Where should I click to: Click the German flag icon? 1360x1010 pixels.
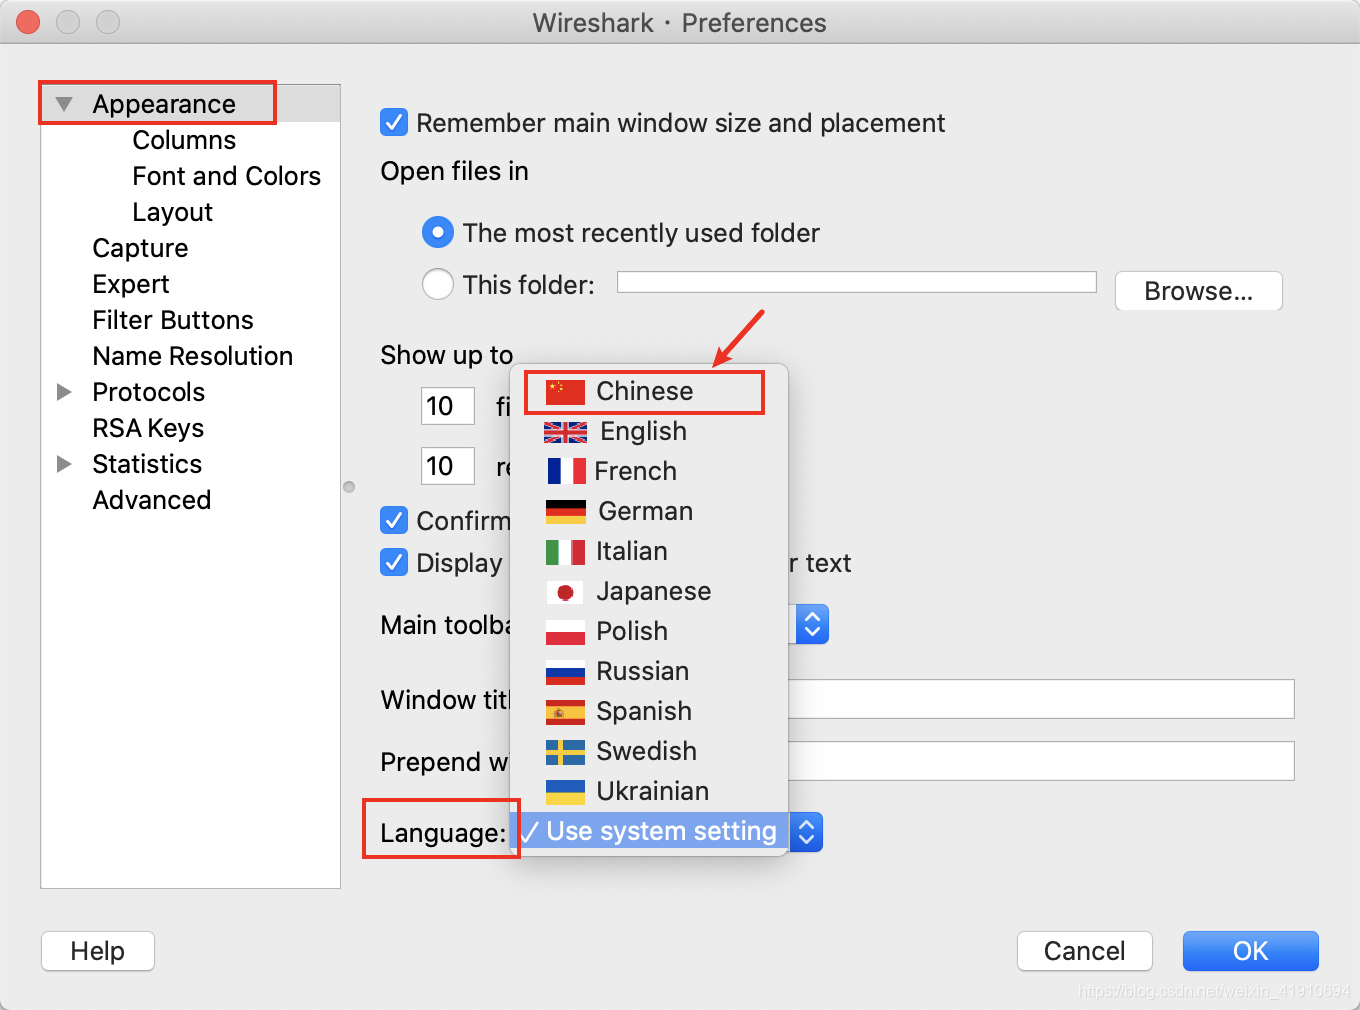[565, 512]
